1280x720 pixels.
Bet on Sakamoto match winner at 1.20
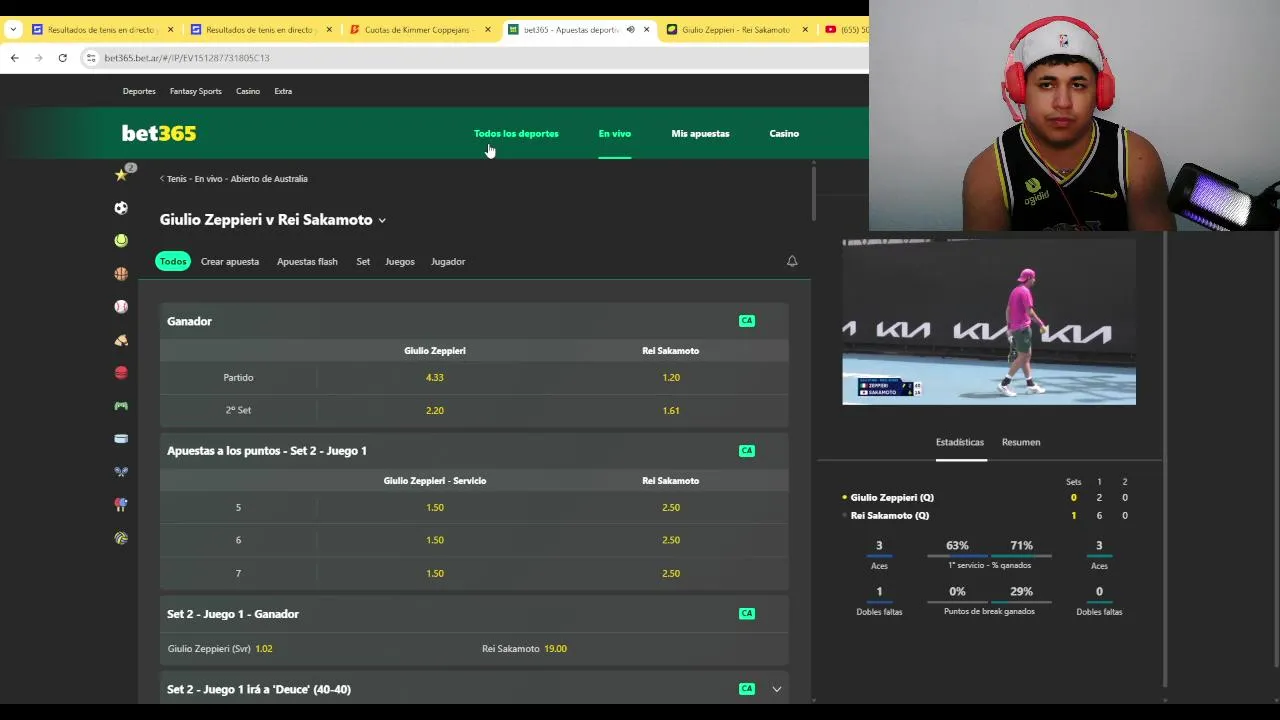(x=671, y=378)
